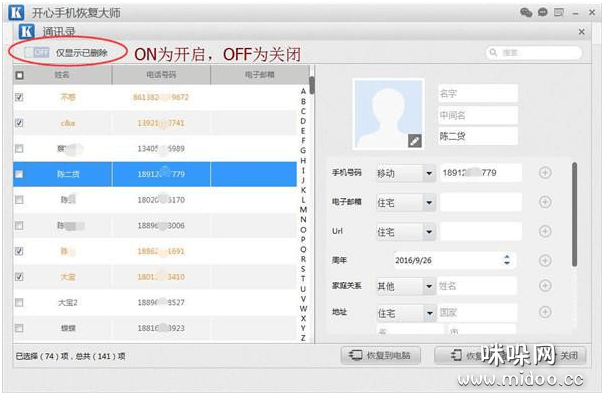Click the mobile number field ending 779
604x395 pixels.
point(481,173)
